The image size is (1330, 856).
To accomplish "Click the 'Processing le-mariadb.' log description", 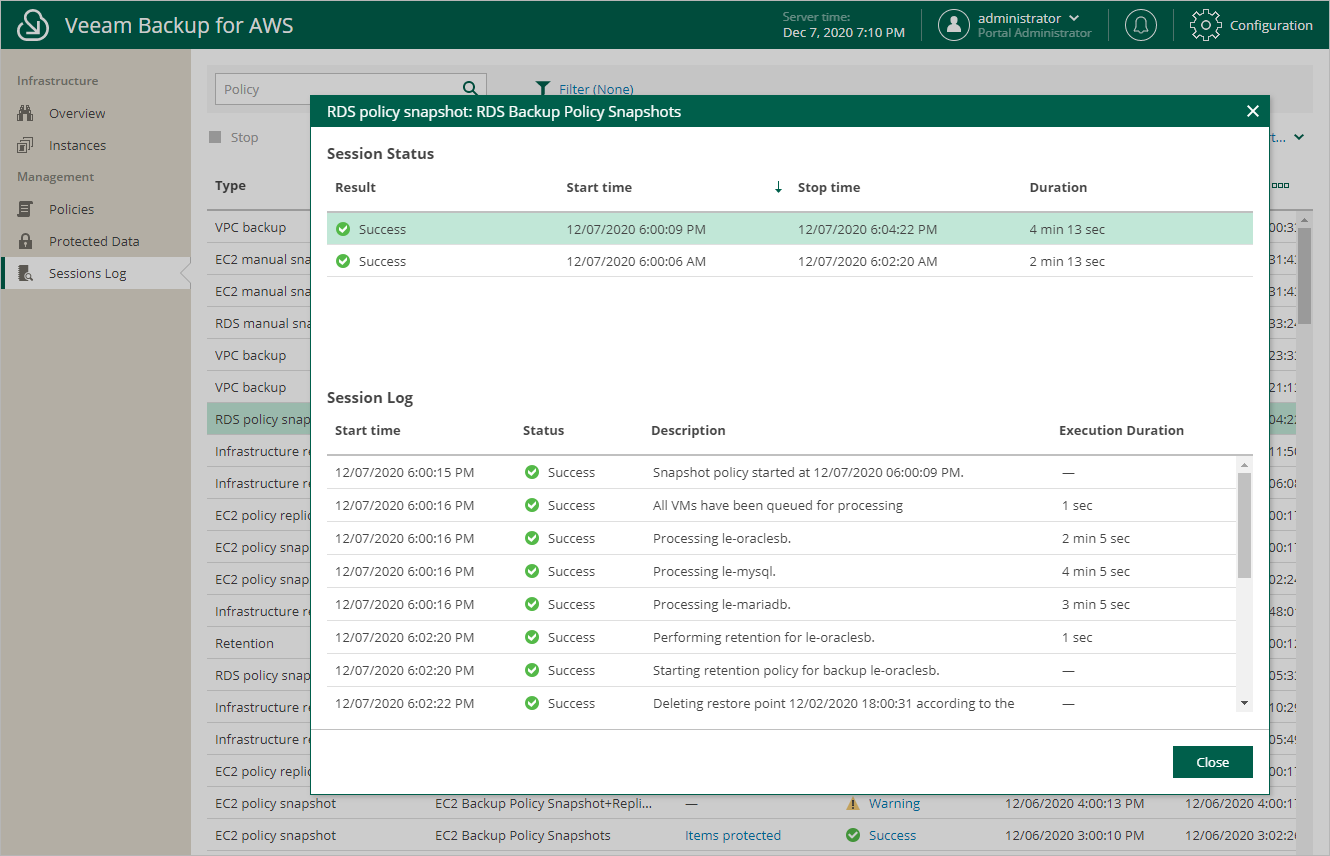I will point(721,604).
